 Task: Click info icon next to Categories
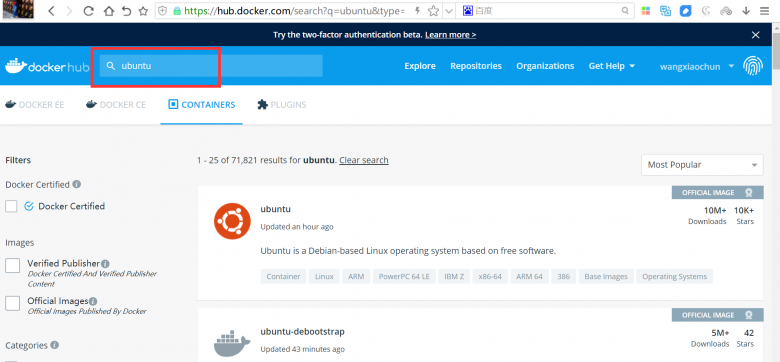(x=55, y=345)
